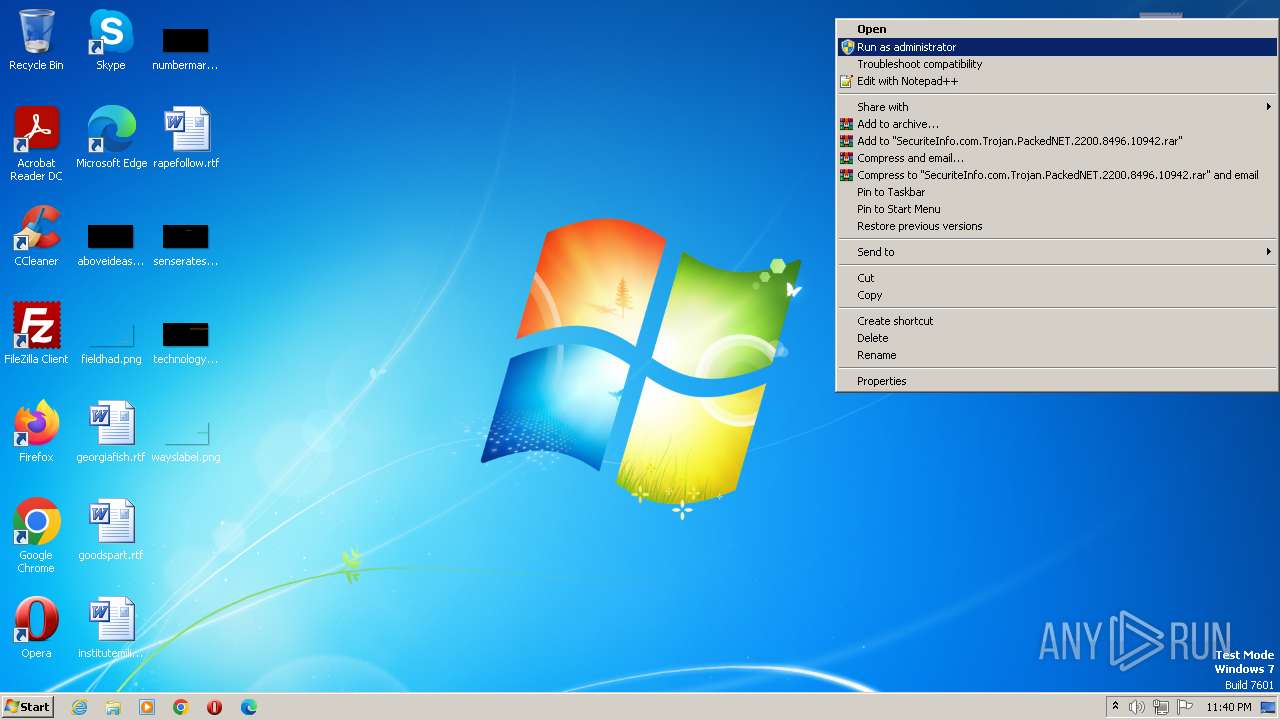The width and height of the screenshot is (1280, 720).
Task: Choose Compress and email...
Action: pyautogui.click(x=1056, y=158)
